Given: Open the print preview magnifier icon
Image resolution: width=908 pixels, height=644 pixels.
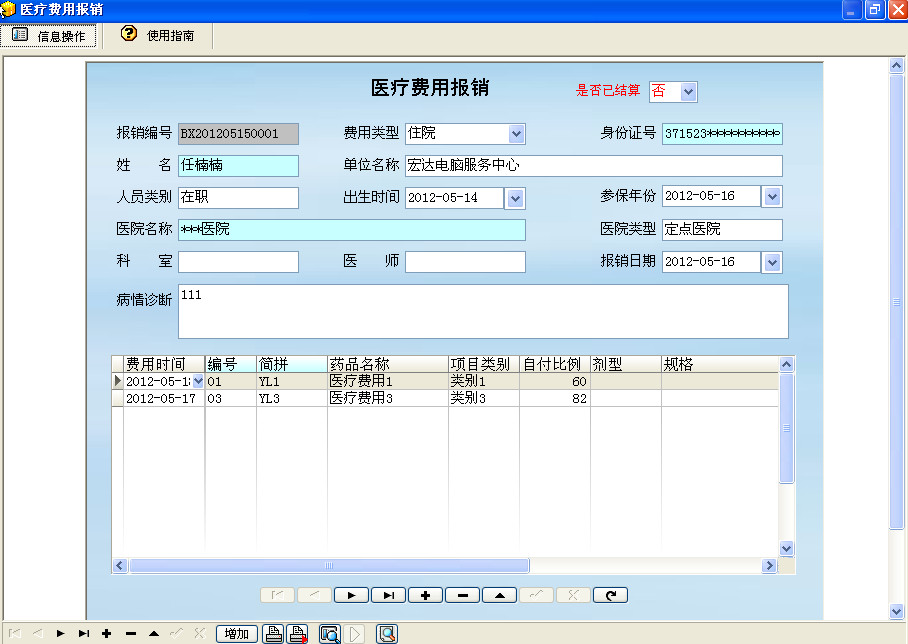Looking at the screenshot, I should pyautogui.click(x=329, y=633).
